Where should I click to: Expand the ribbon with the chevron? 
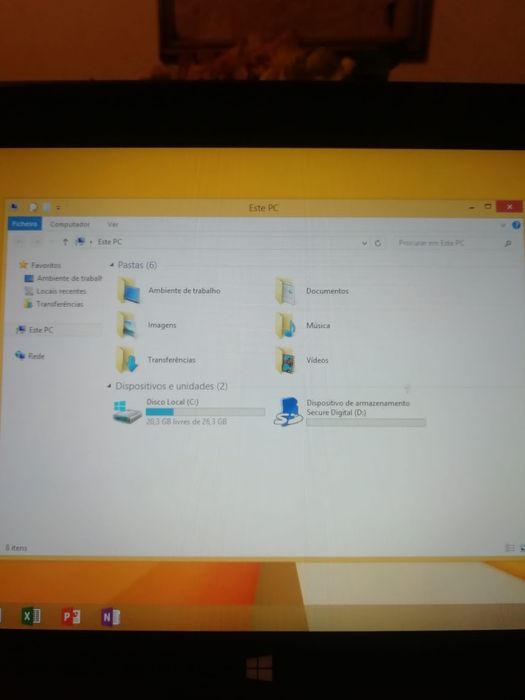[x=504, y=225]
